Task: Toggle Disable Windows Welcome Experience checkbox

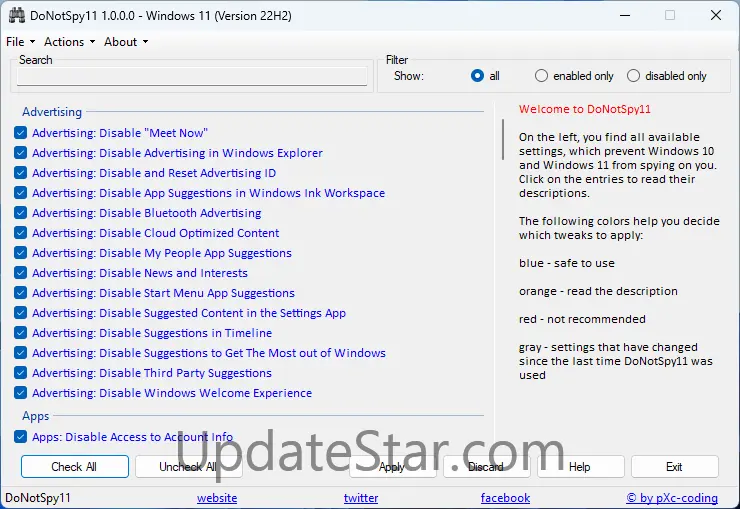Action: coord(20,392)
